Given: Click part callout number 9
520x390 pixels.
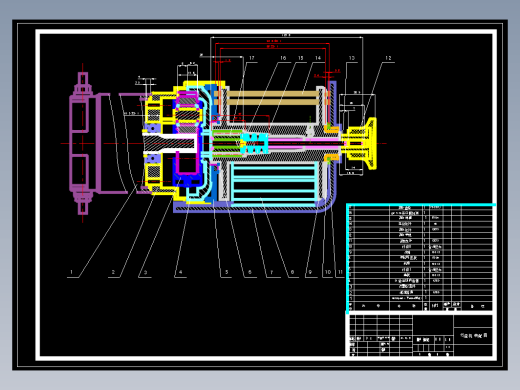Looking at the screenshot, I should click(x=310, y=272).
